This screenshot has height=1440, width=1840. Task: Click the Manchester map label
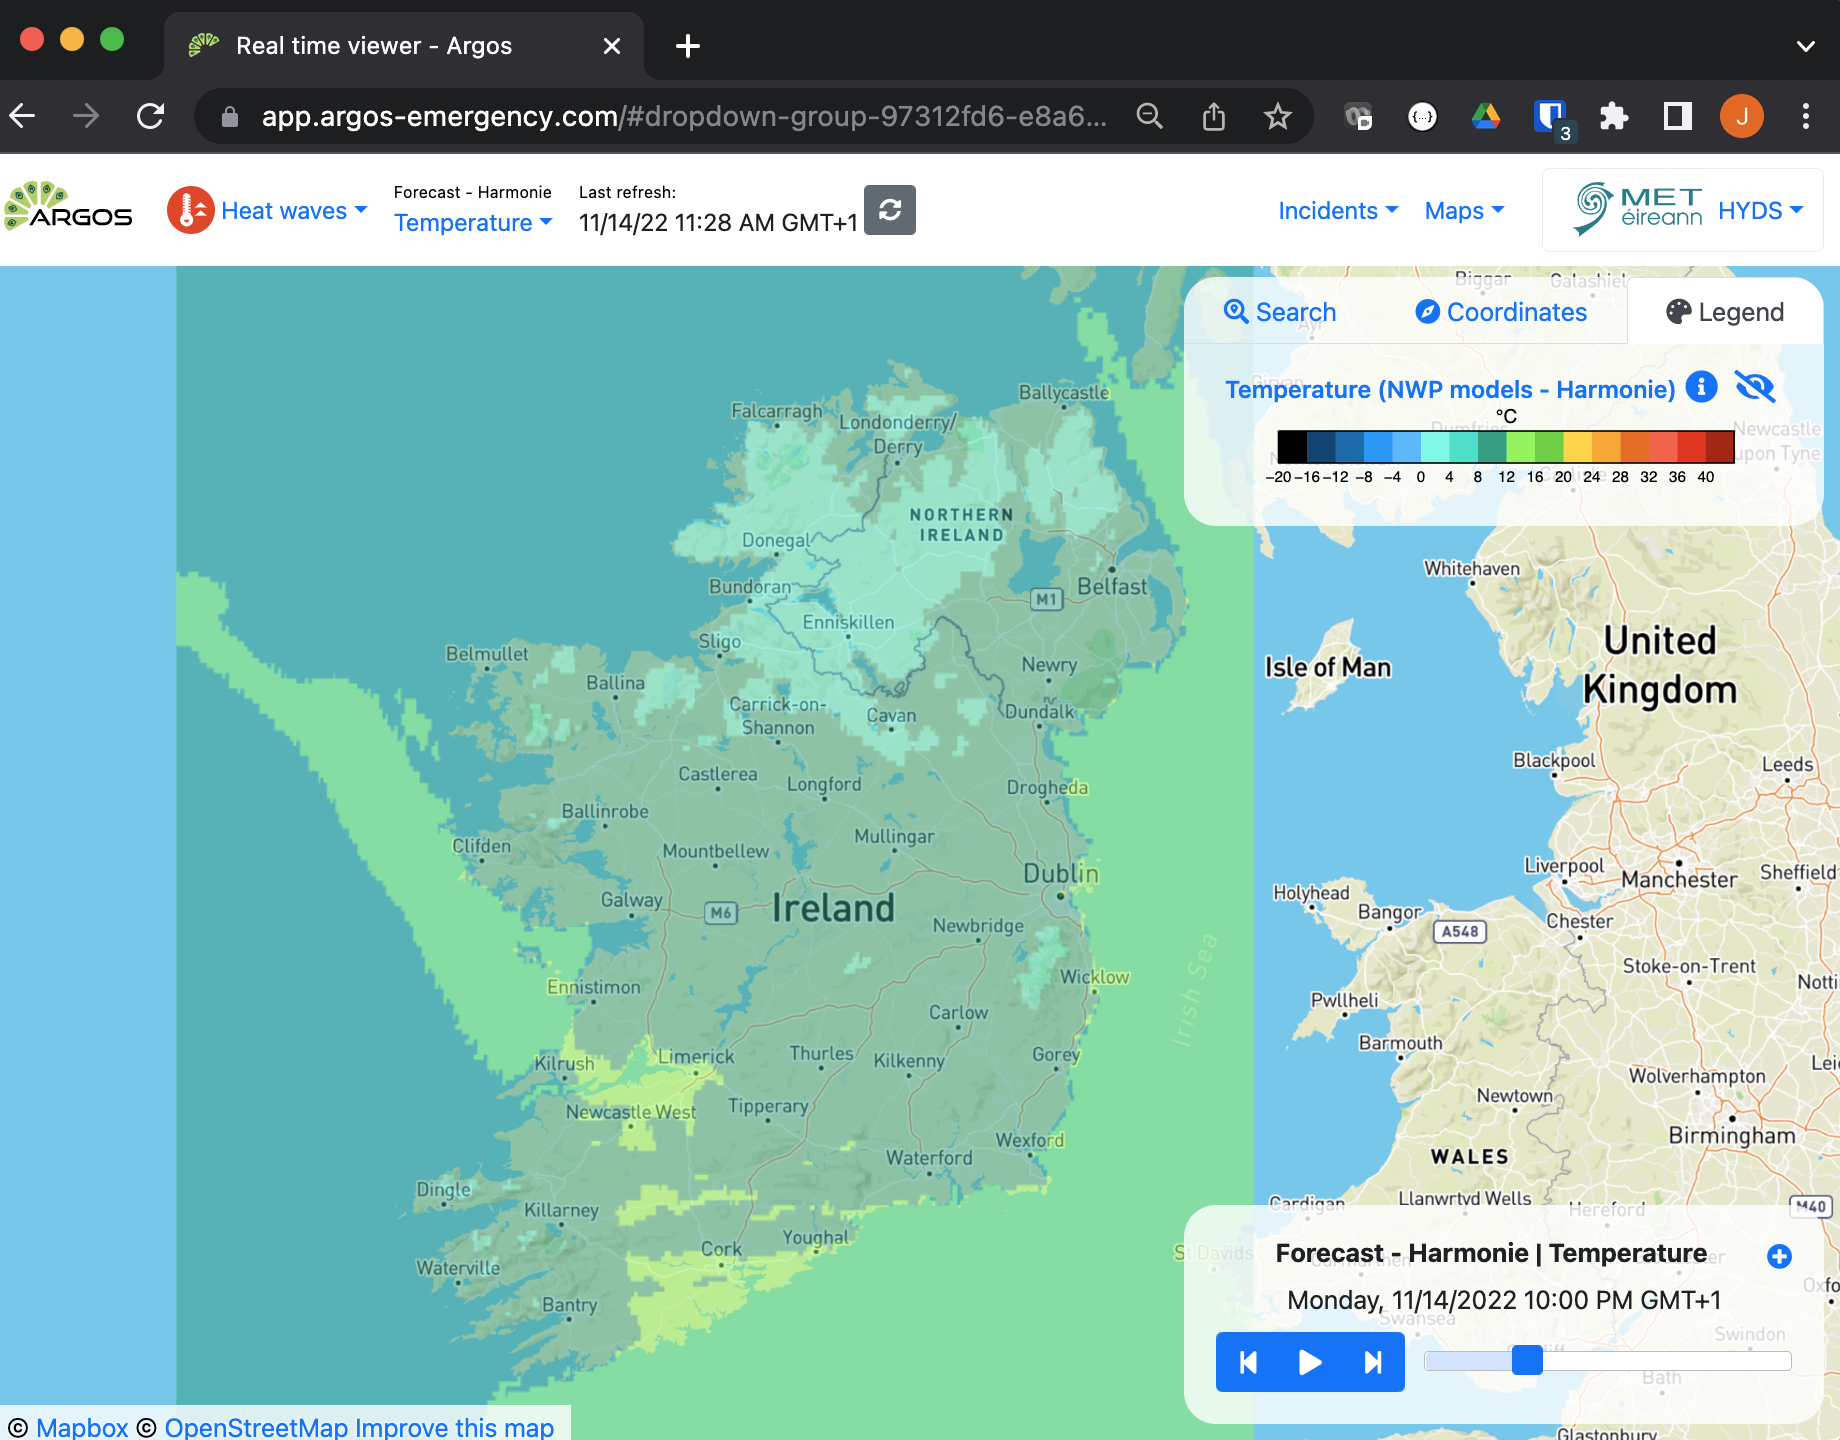[1679, 880]
